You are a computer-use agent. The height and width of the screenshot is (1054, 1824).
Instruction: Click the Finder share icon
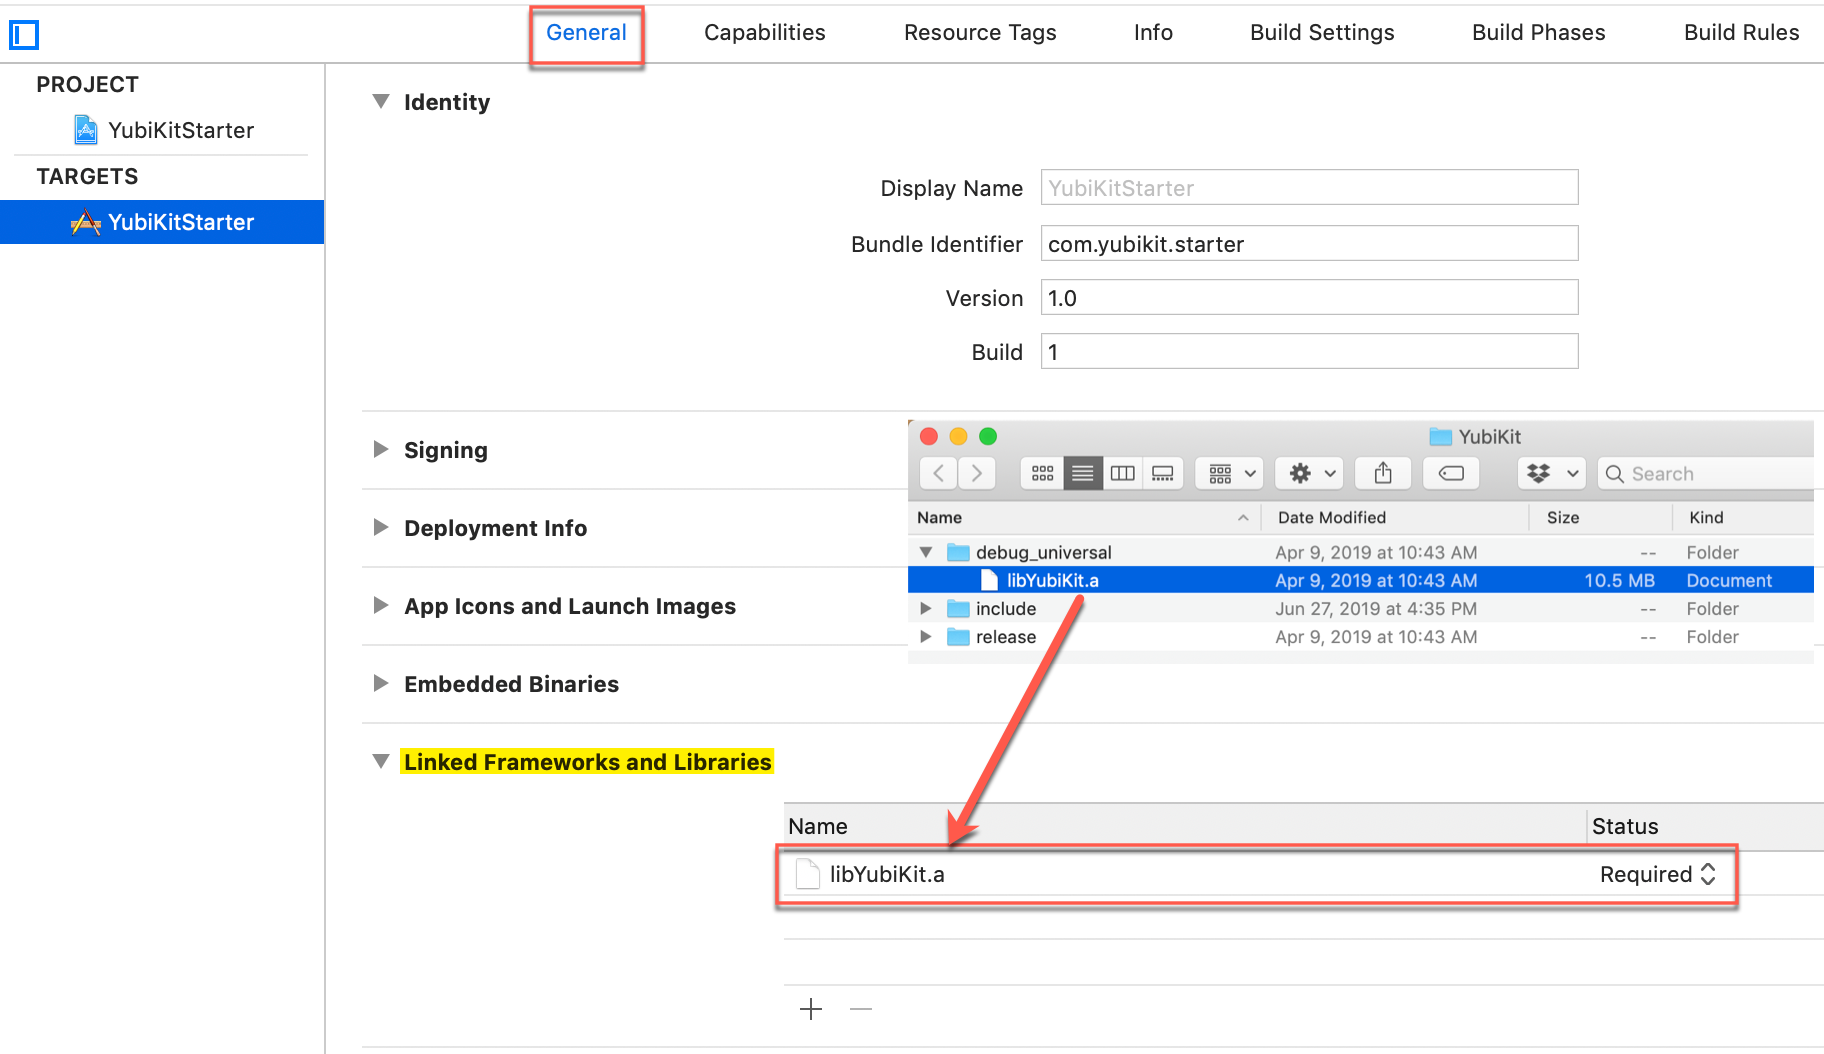pos(1383,473)
